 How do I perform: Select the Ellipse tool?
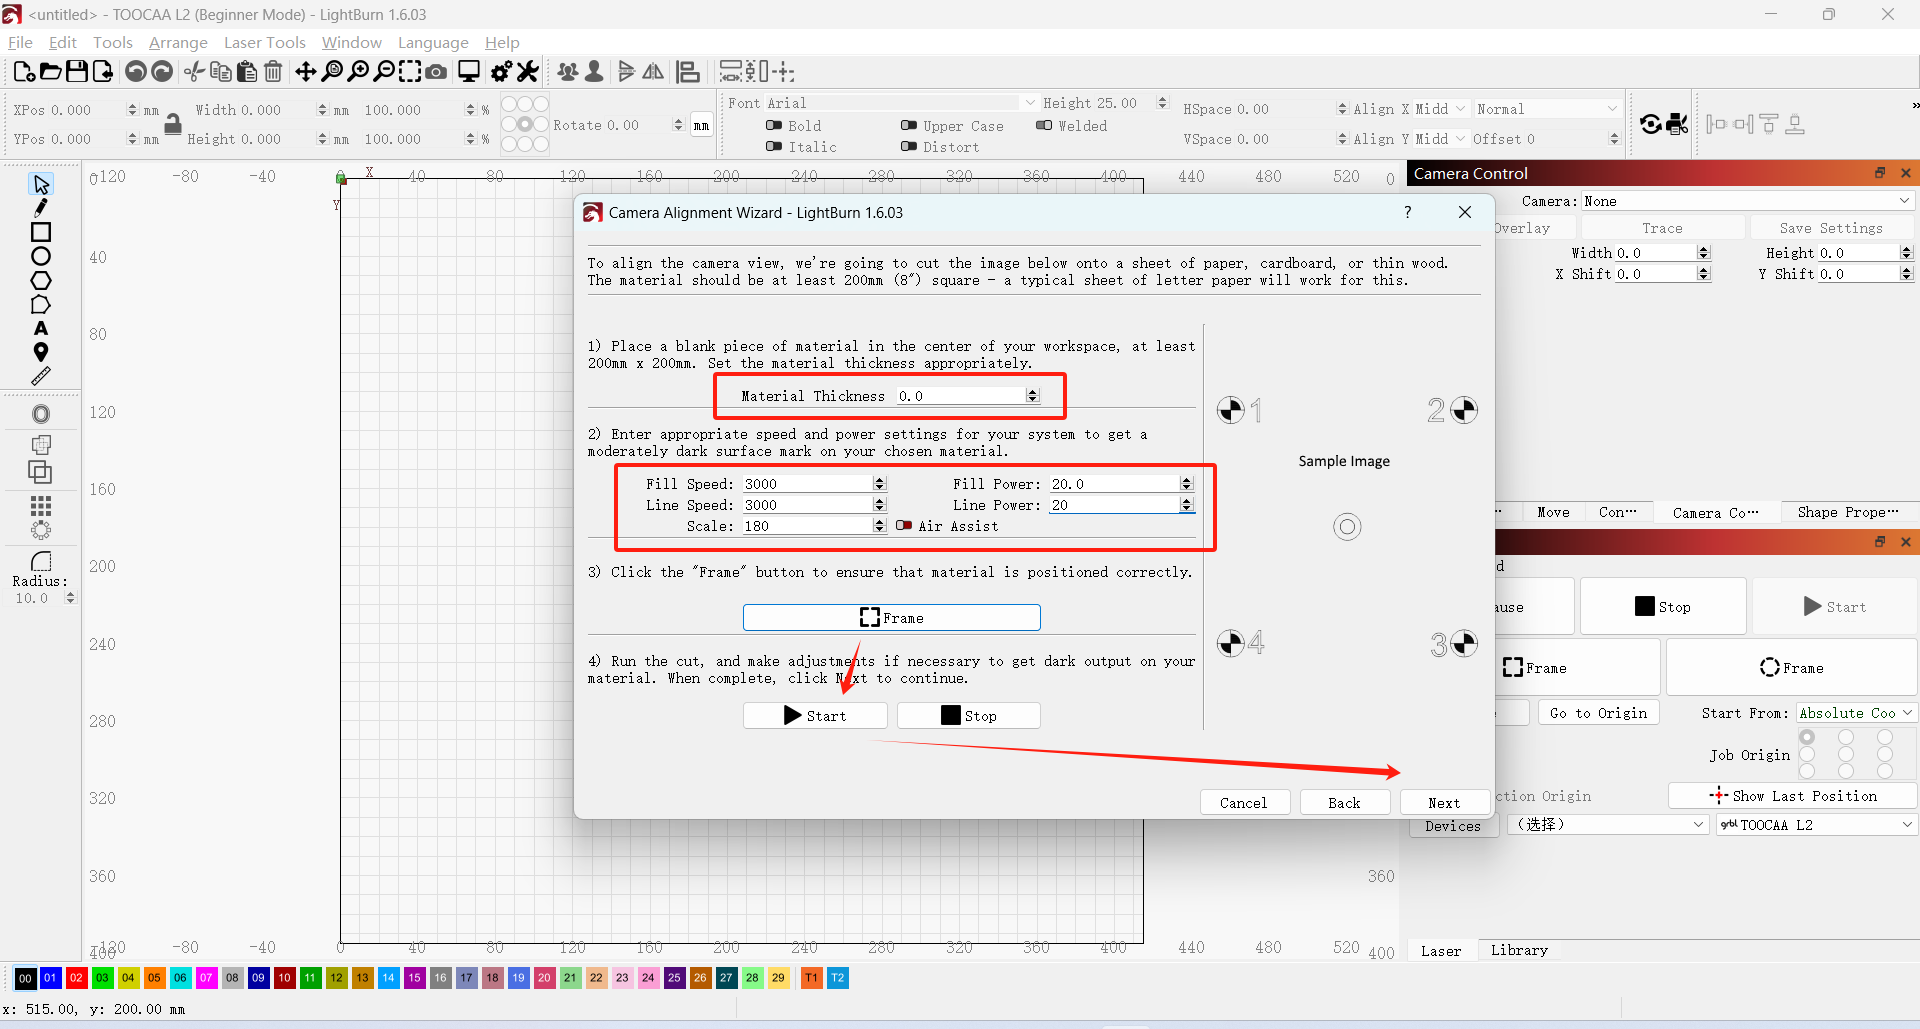pyautogui.click(x=41, y=256)
